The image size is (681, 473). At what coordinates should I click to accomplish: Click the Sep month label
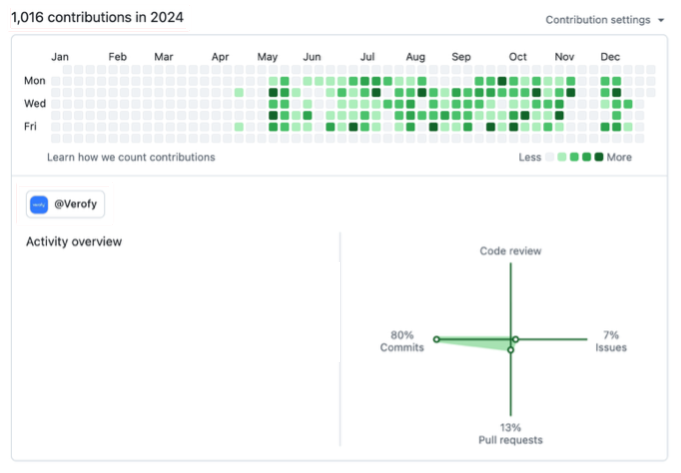click(461, 57)
